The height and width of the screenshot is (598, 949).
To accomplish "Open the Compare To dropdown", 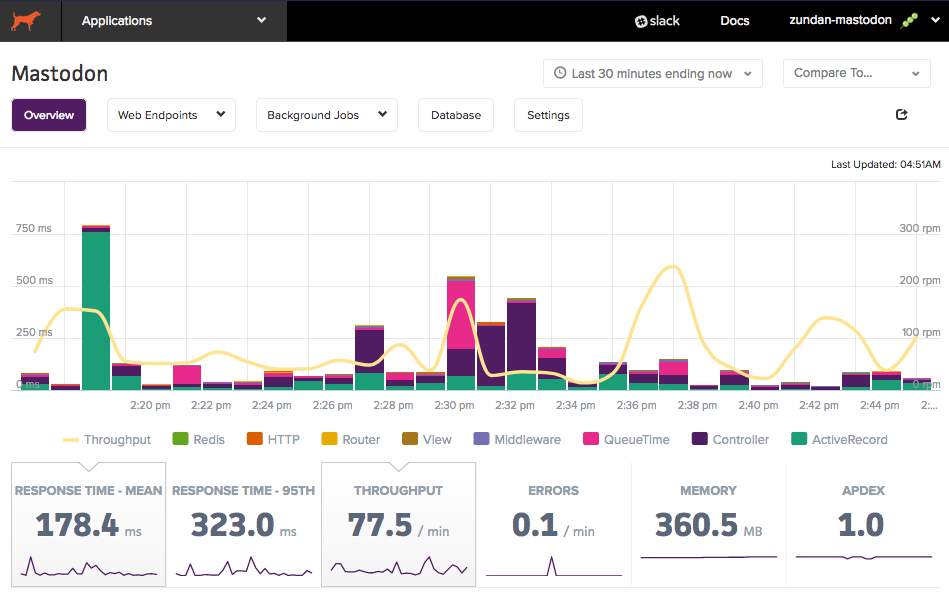I will pos(856,73).
